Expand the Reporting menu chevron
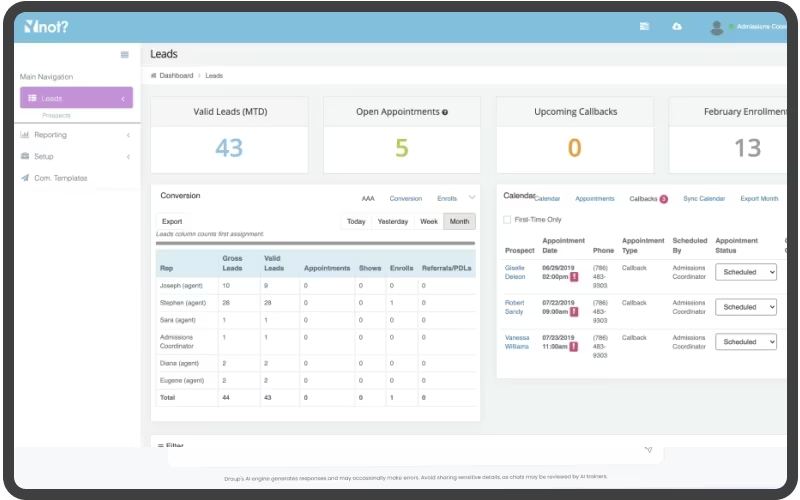 [x=128, y=135]
